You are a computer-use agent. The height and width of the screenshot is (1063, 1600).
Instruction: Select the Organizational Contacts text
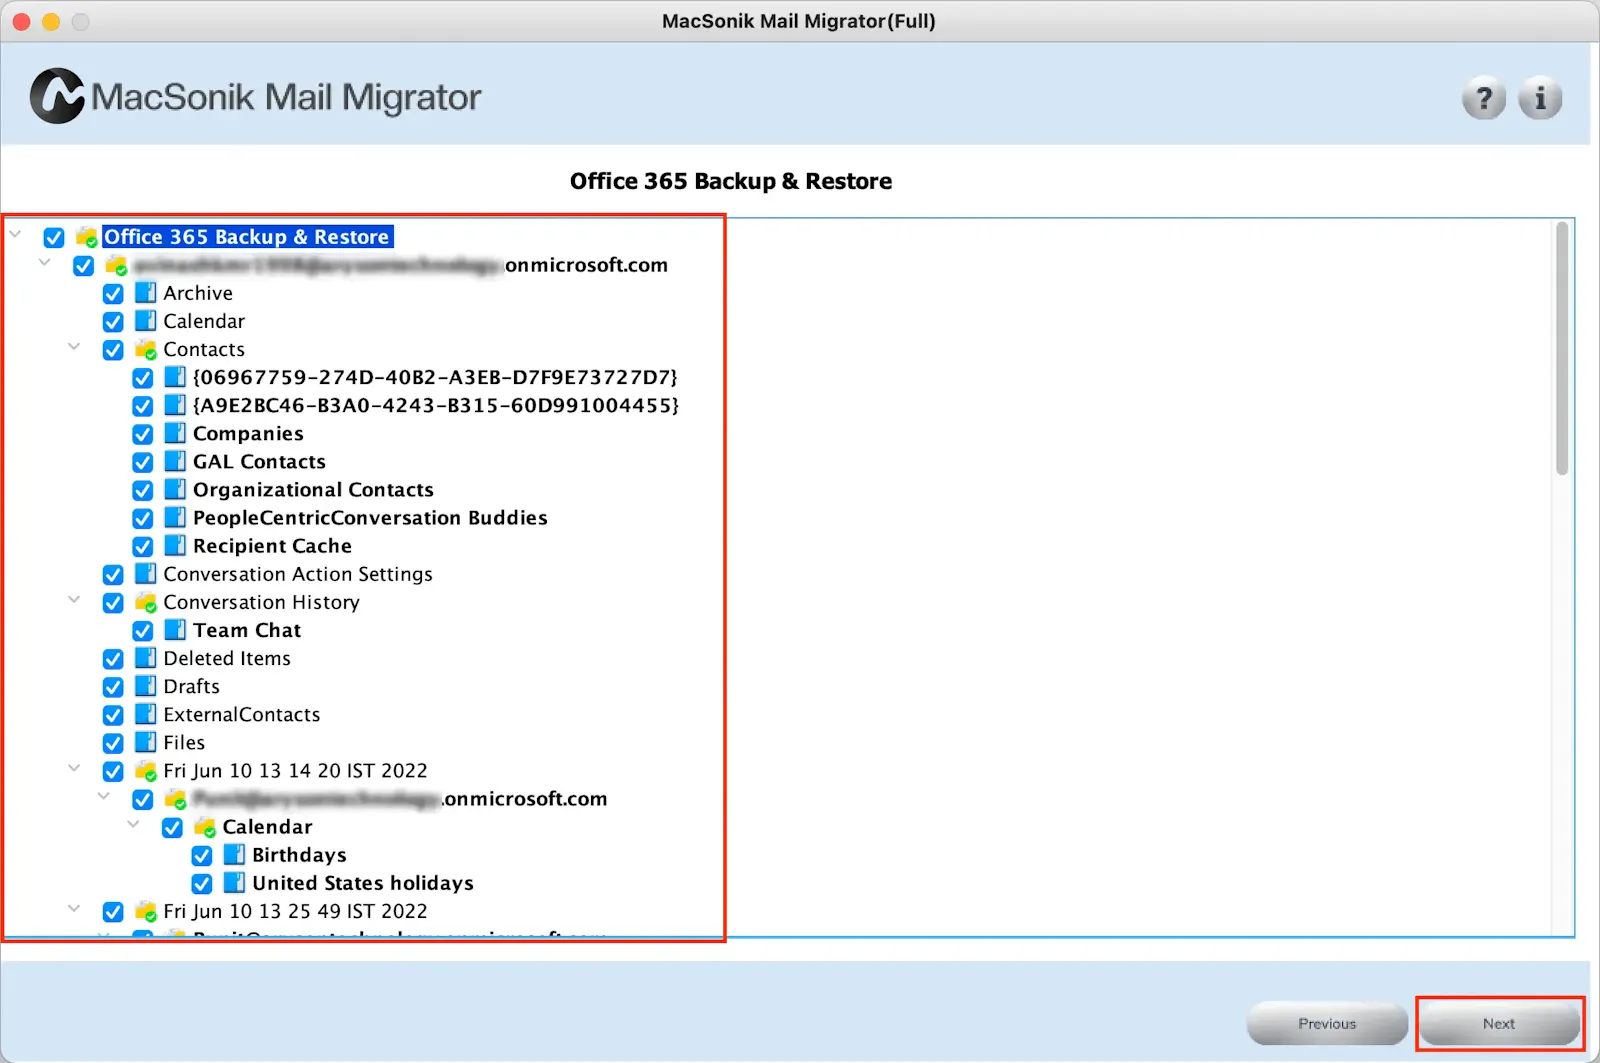click(313, 489)
